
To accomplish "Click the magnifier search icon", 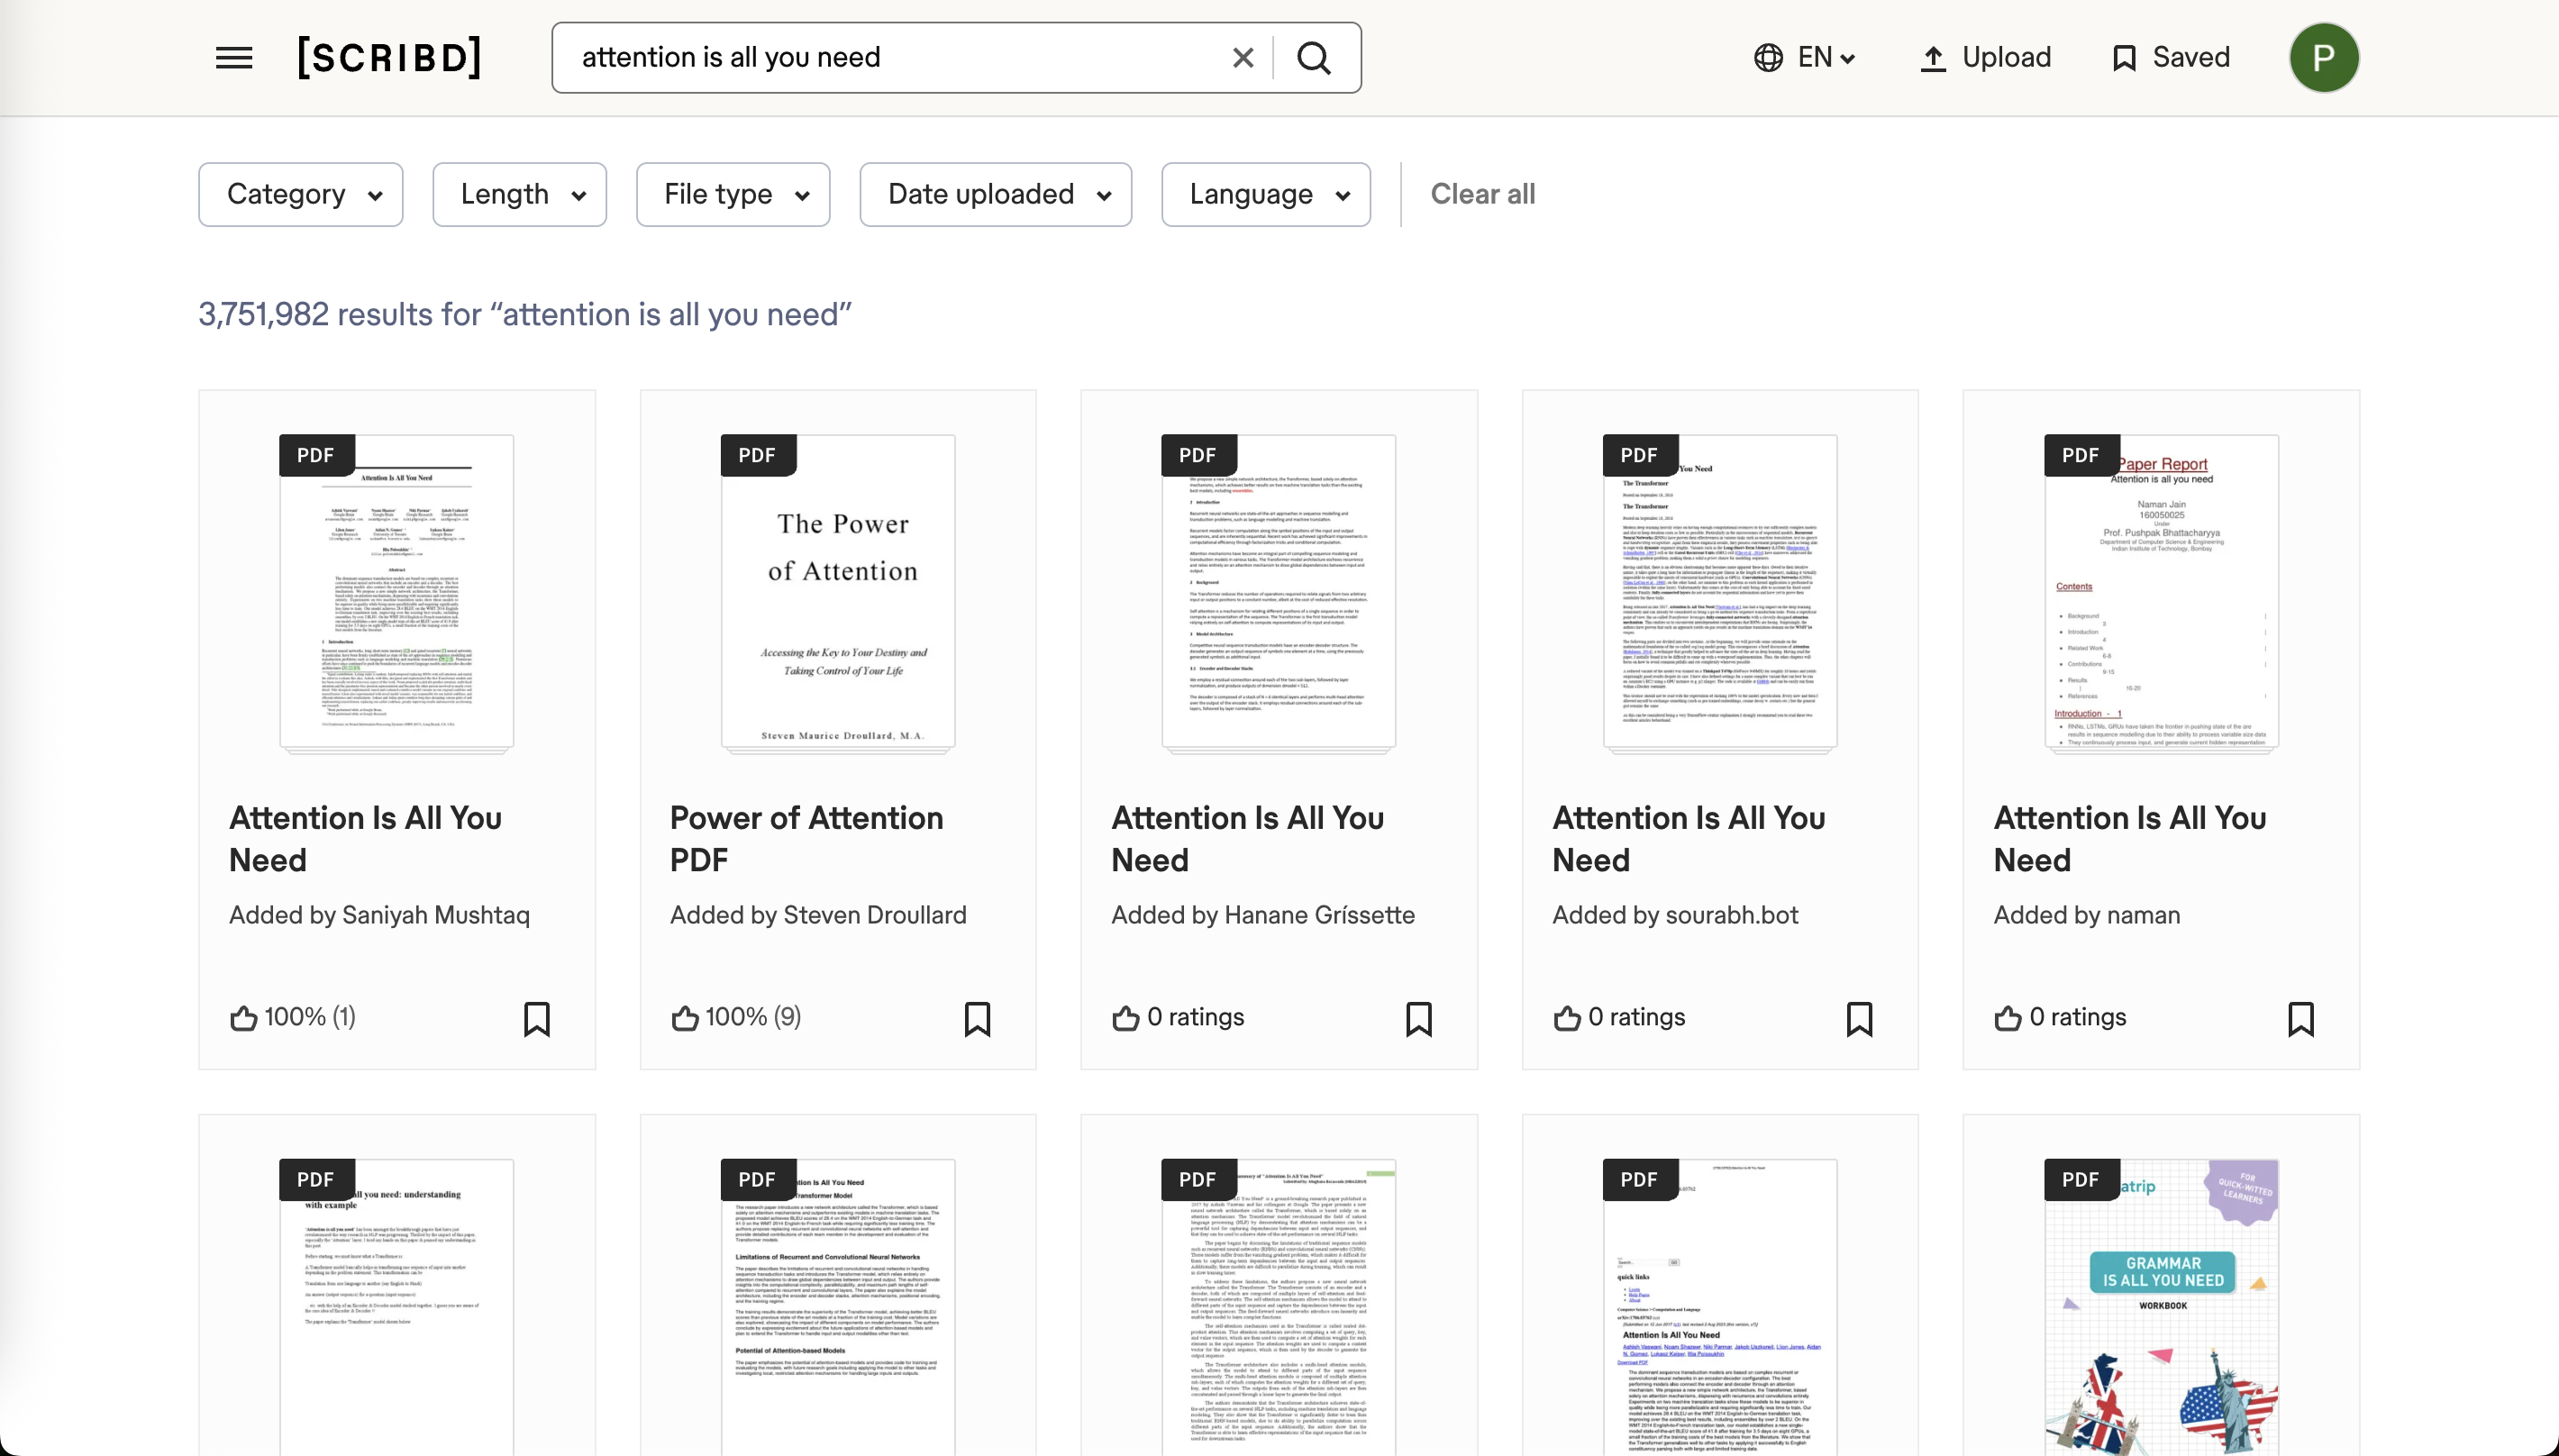I will pyautogui.click(x=1314, y=58).
